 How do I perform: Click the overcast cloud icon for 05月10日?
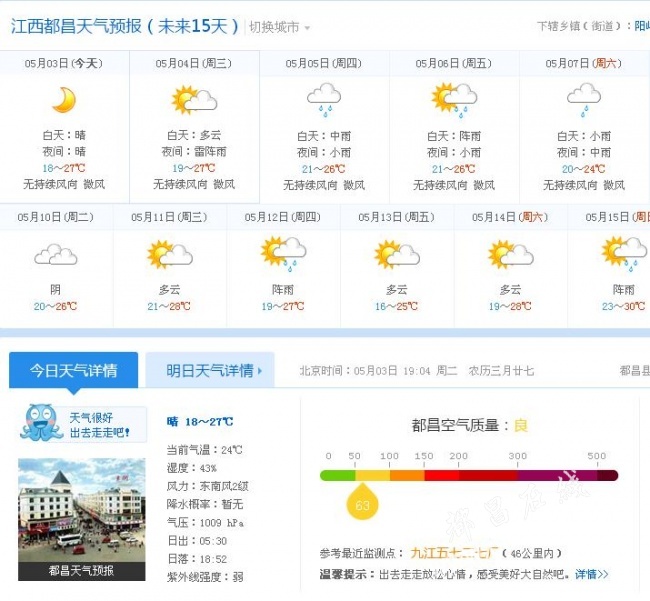(56, 254)
